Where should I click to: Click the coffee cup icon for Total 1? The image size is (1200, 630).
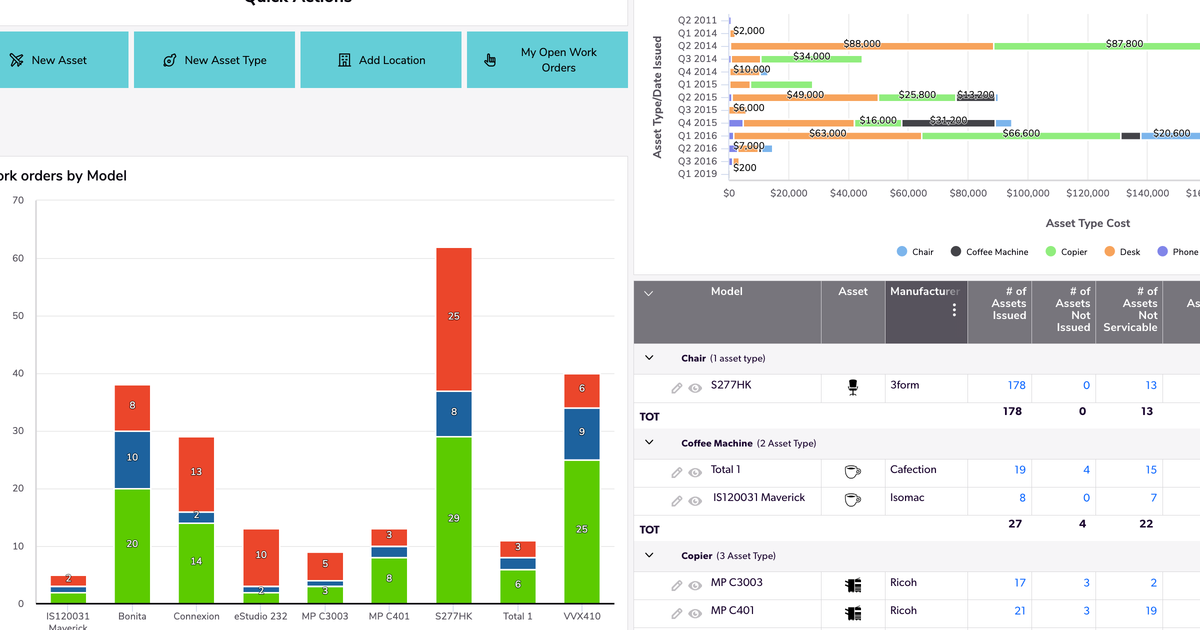coord(853,471)
